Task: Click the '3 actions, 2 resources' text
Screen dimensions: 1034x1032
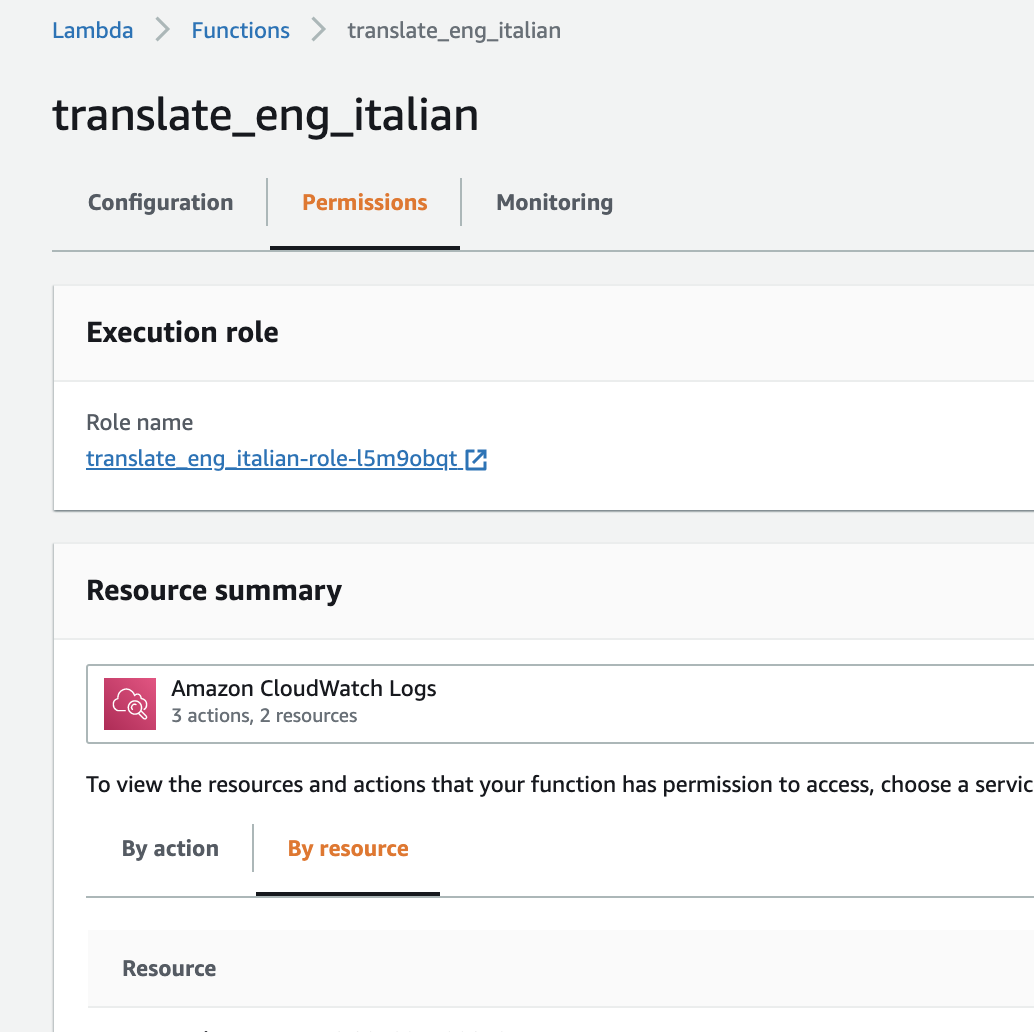Action: click(x=264, y=716)
